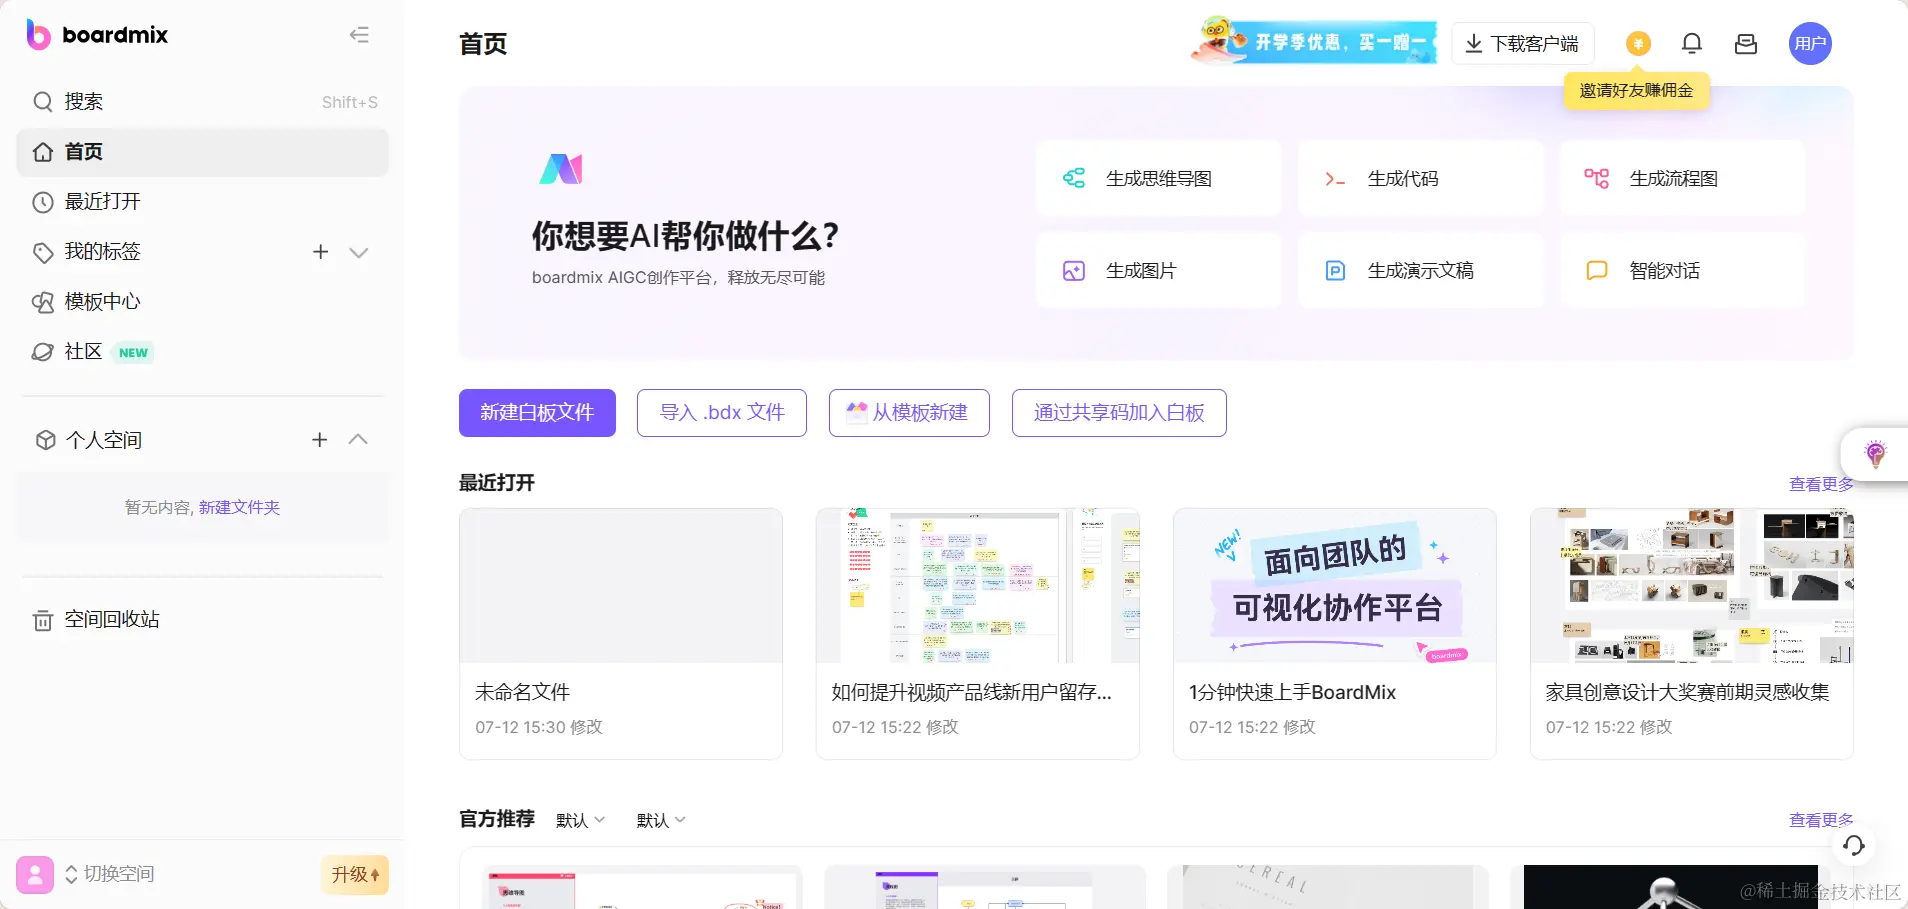This screenshot has width=1908, height=909.
Task: Open the 如何提升视频产品线新用户留存 thumbnail
Action: (978, 586)
